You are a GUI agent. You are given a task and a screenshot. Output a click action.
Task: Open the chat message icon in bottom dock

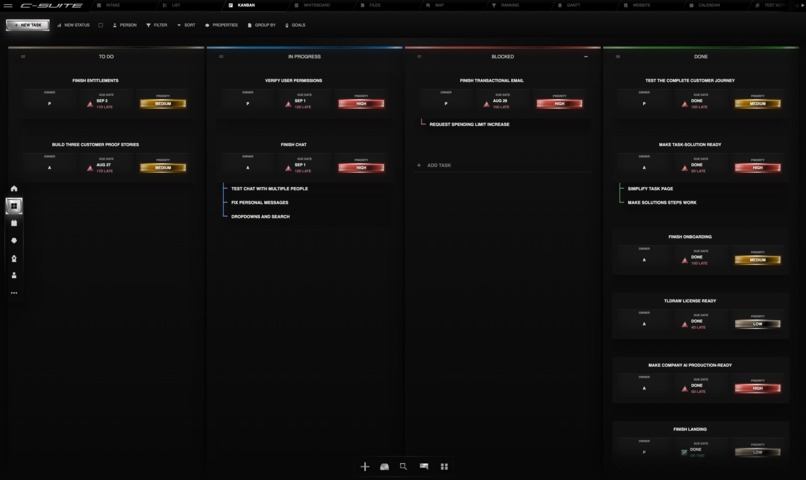coord(424,466)
